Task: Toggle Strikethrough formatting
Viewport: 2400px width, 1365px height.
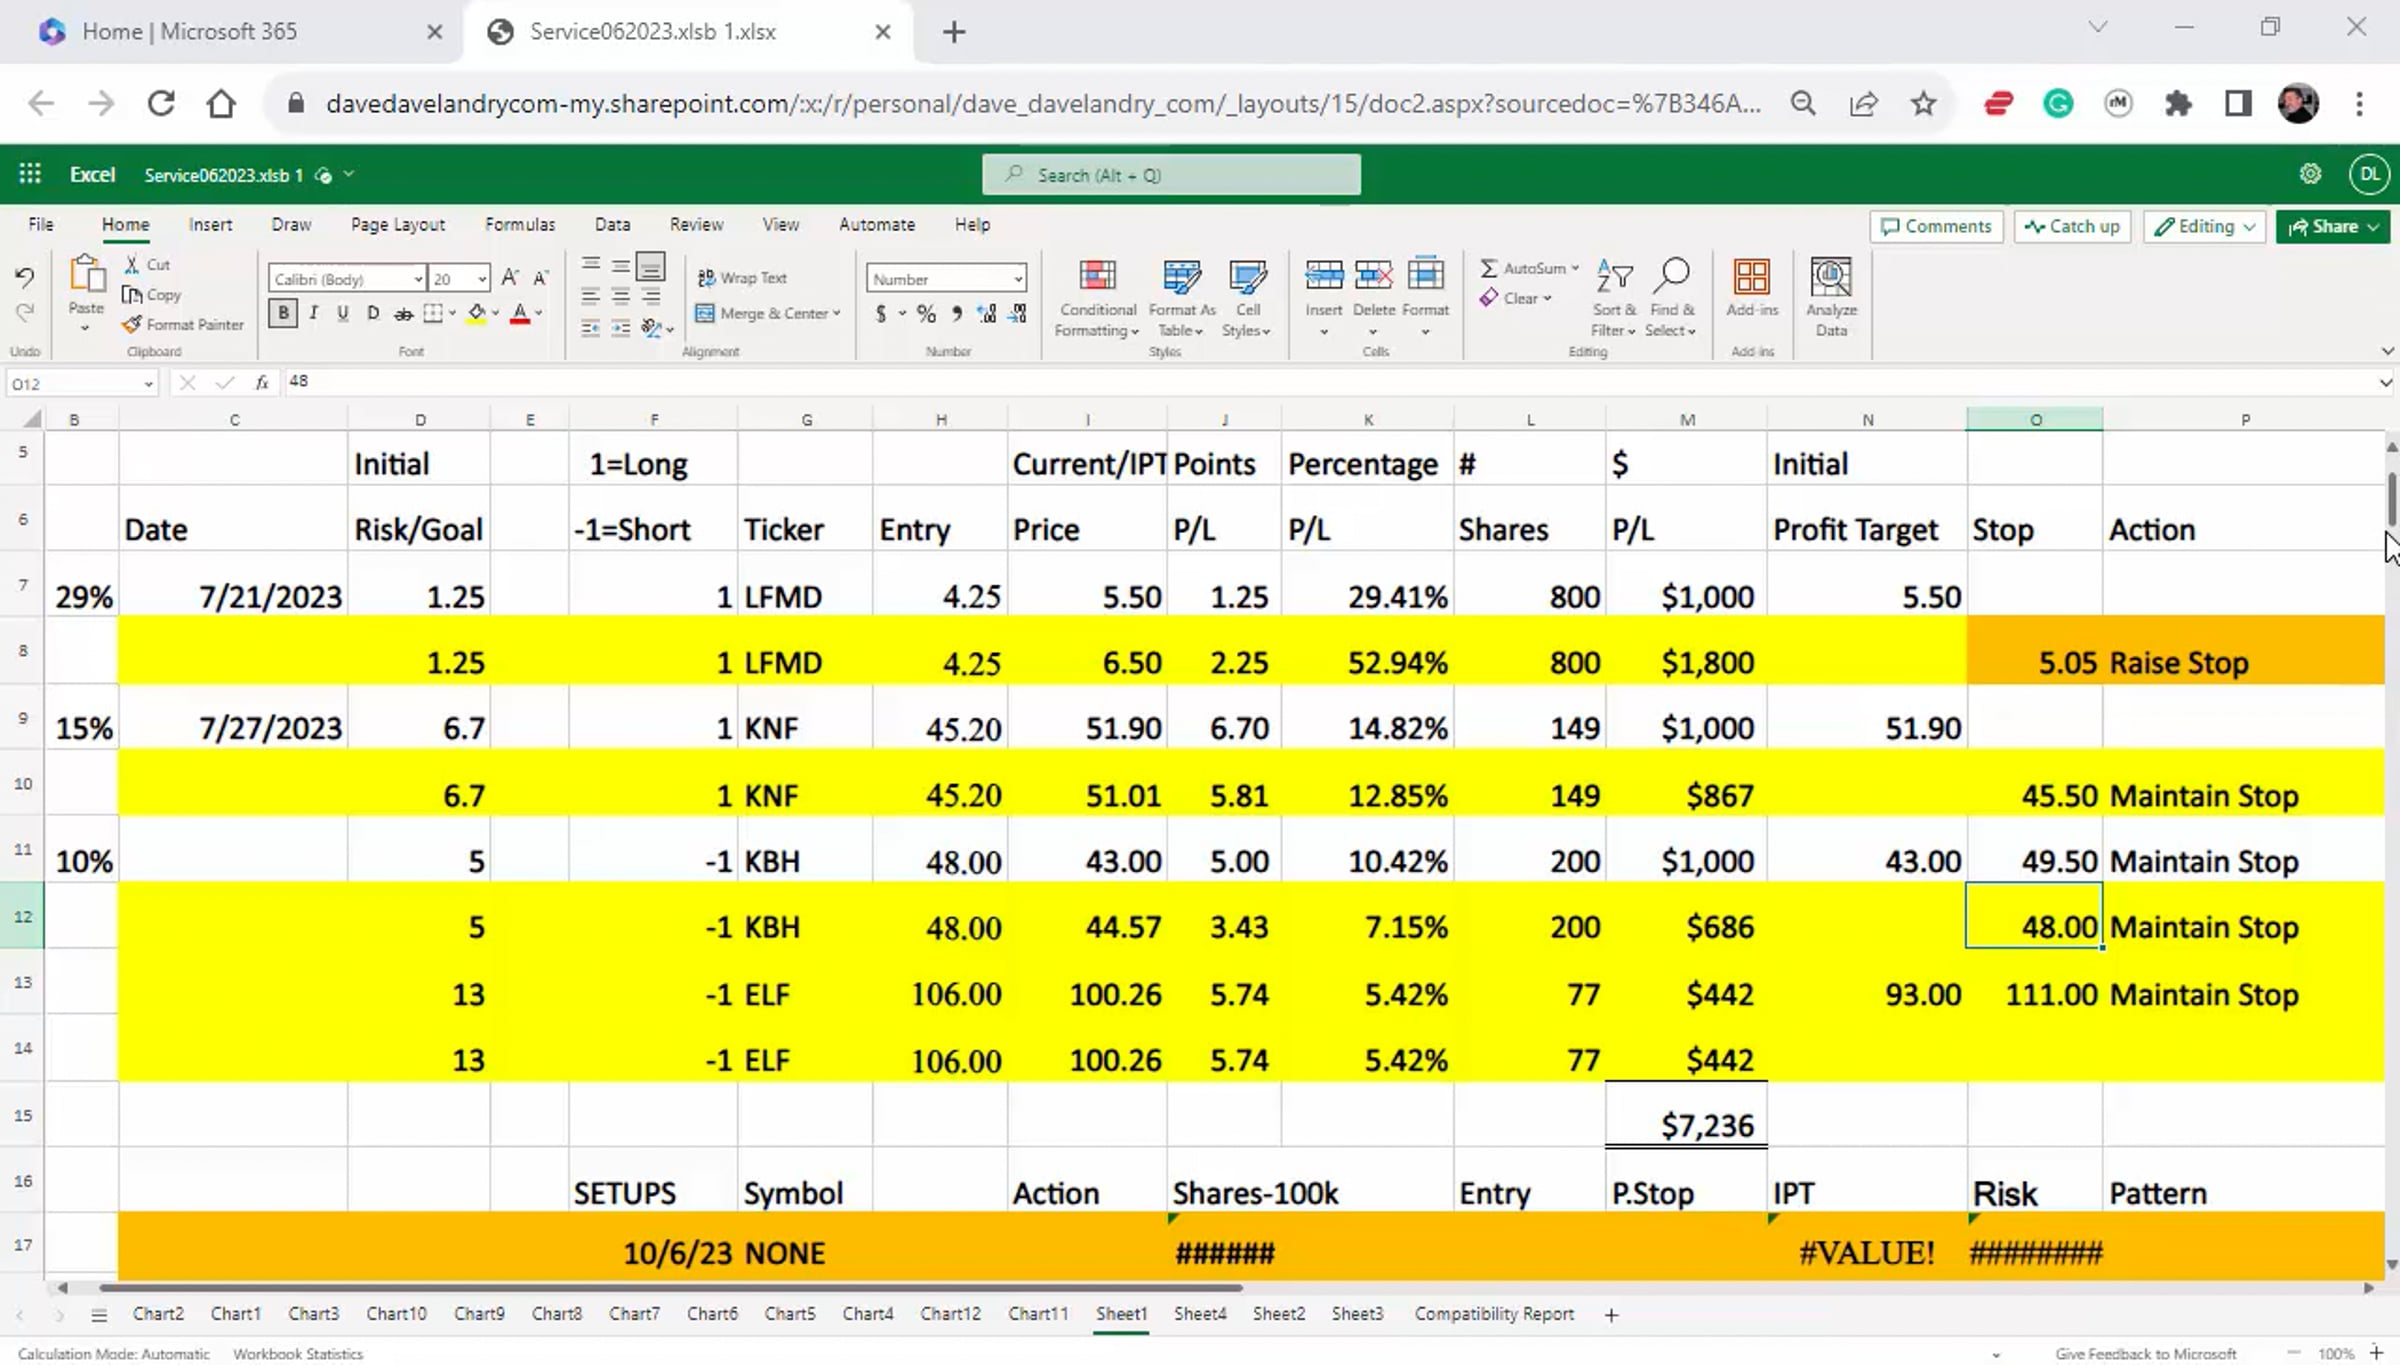Action: coord(403,314)
